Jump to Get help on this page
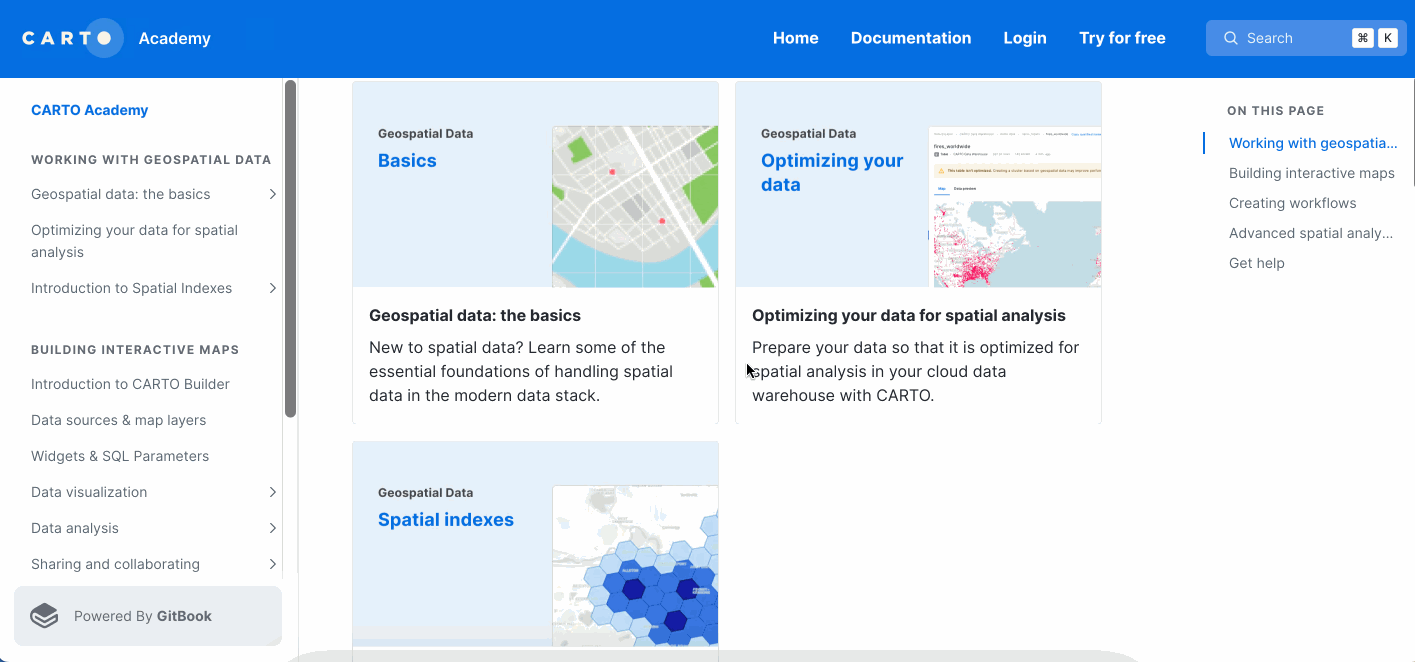Image resolution: width=1415 pixels, height=662 pixels. pos(1256,263)
